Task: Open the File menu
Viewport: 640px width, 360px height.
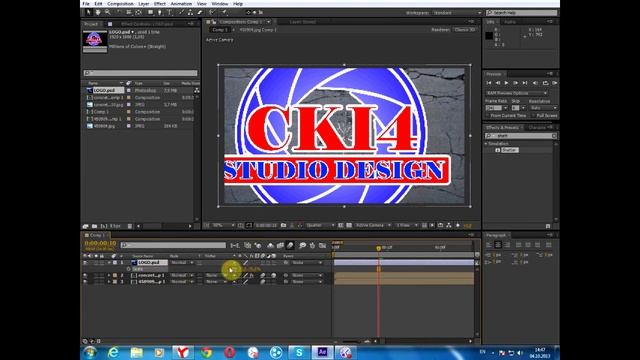Action: point(86,4)
